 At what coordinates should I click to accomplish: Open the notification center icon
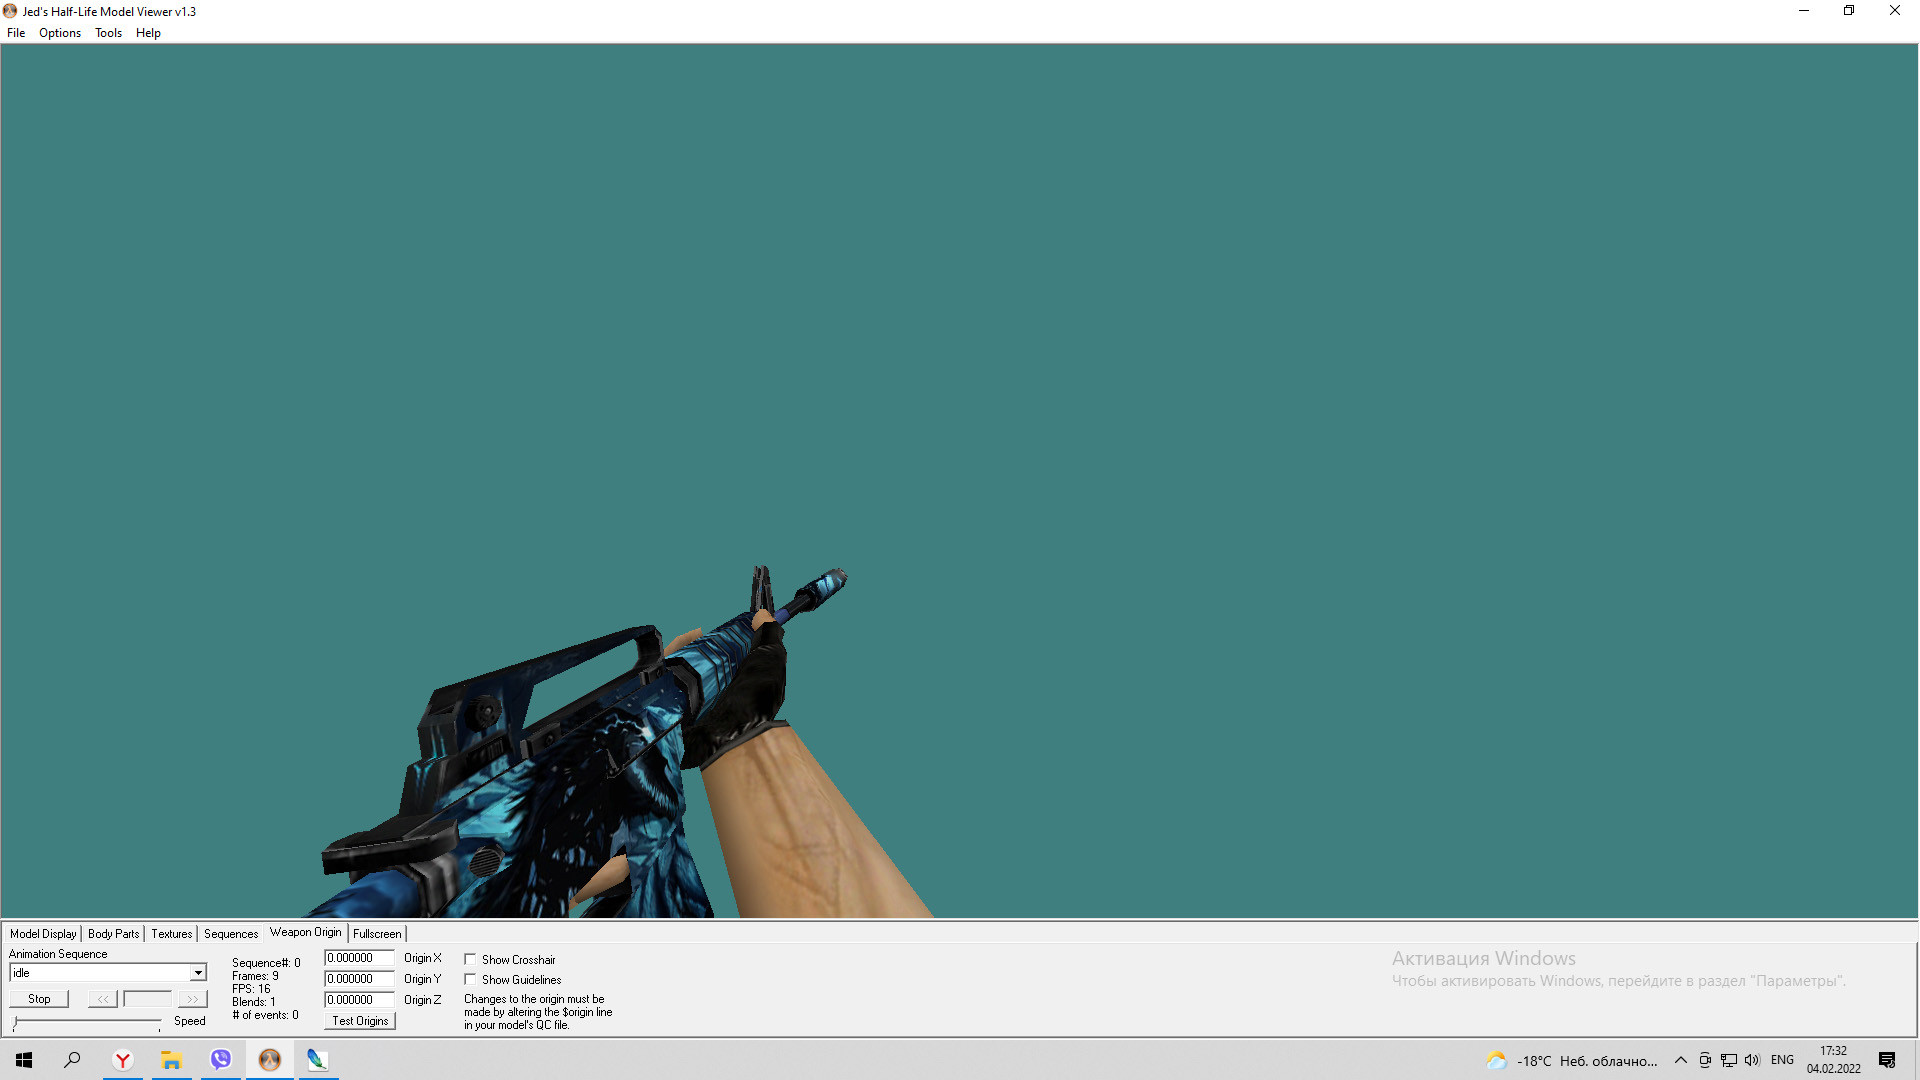pos(1887,1061)
